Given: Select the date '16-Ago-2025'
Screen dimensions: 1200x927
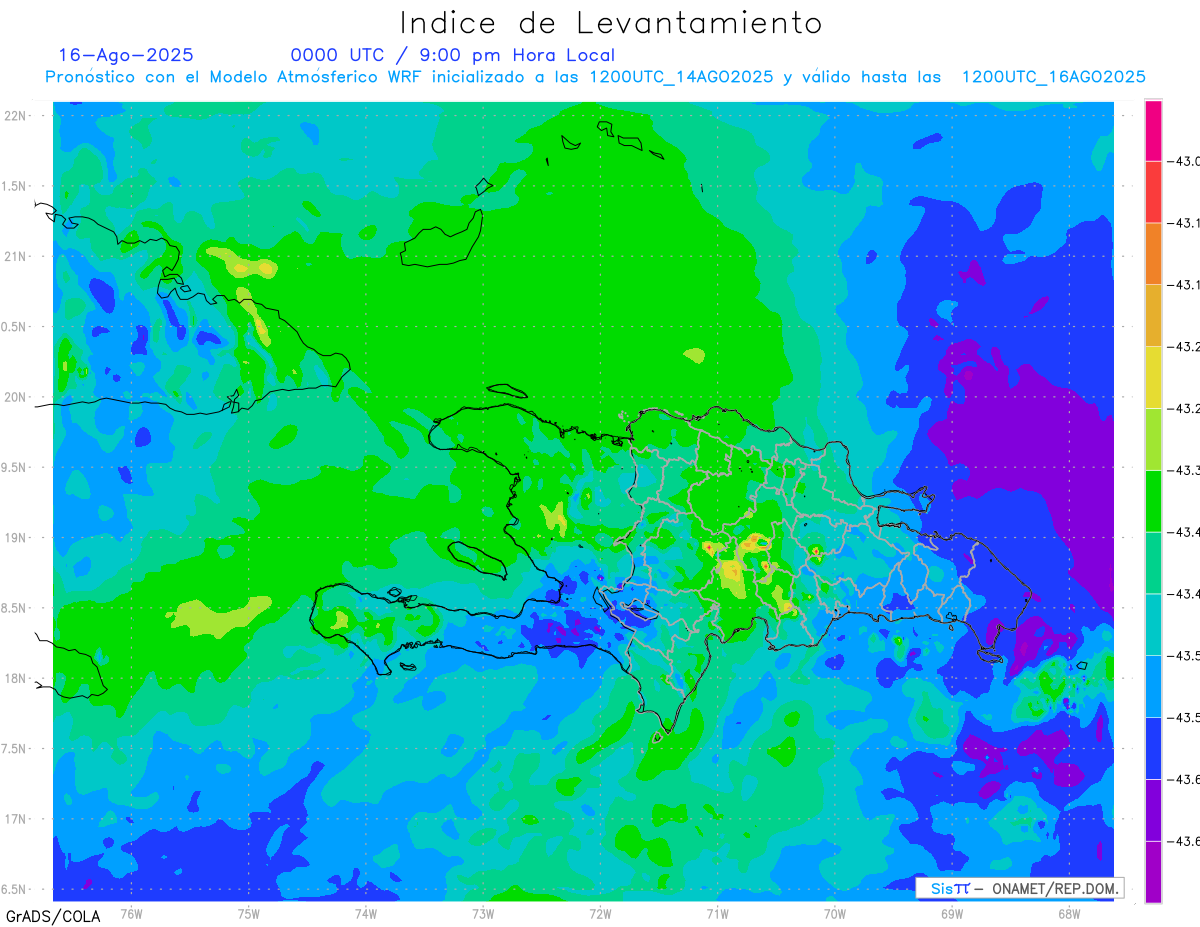Looking at the screenshot, I should (126, 55).
